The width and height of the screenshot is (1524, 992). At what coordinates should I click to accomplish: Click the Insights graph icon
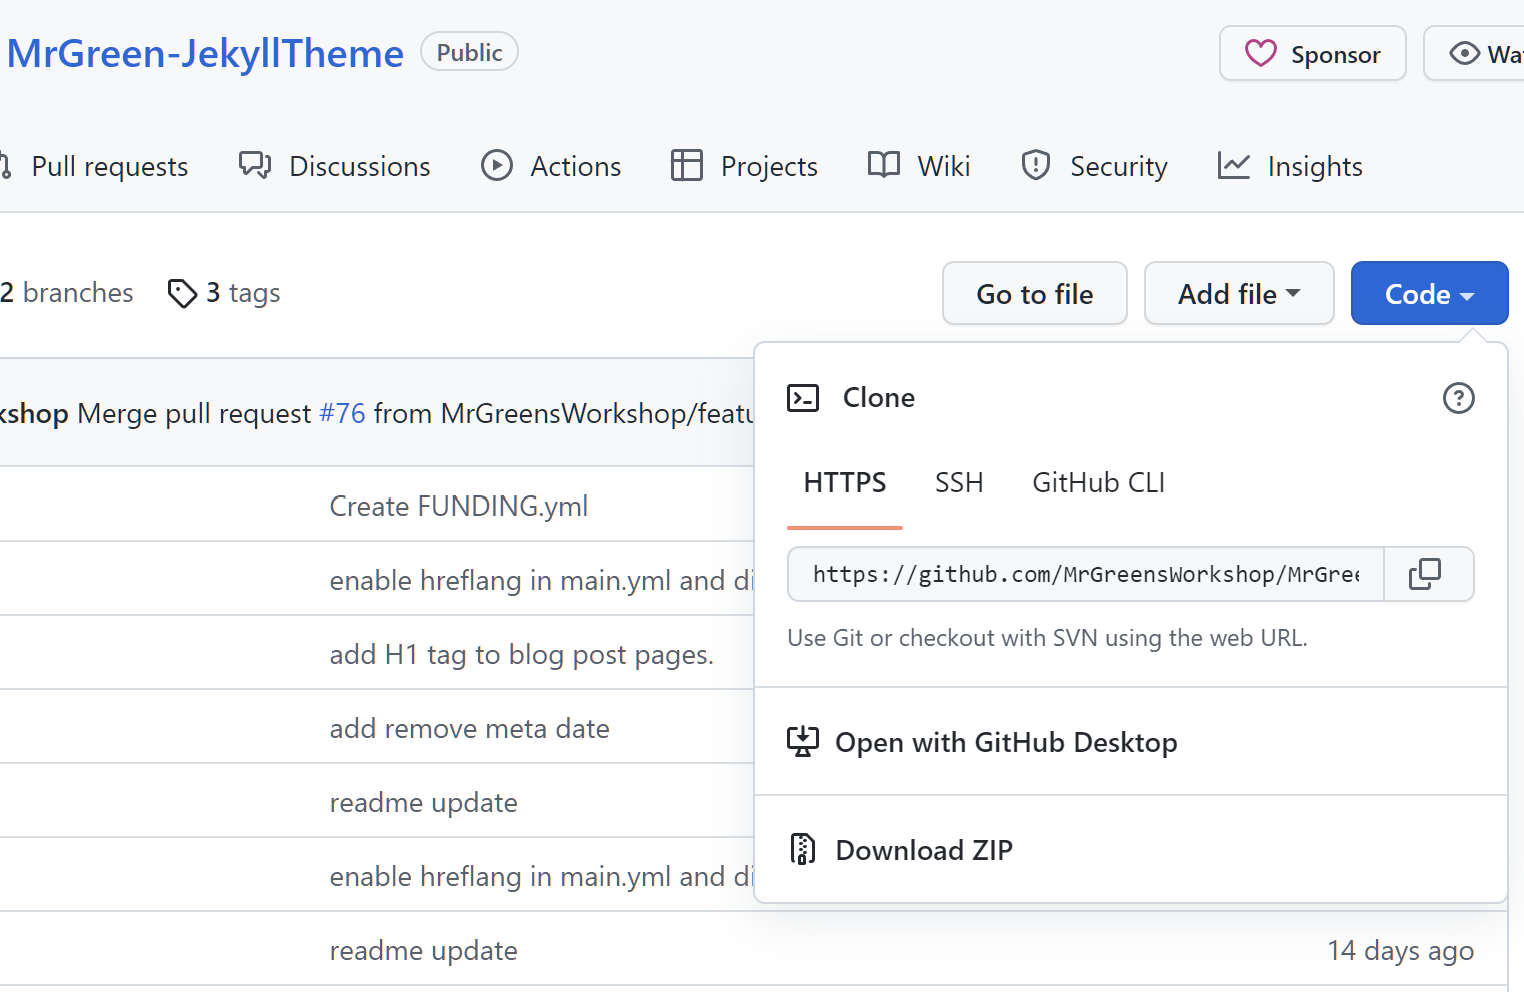tap(1234, 165)
